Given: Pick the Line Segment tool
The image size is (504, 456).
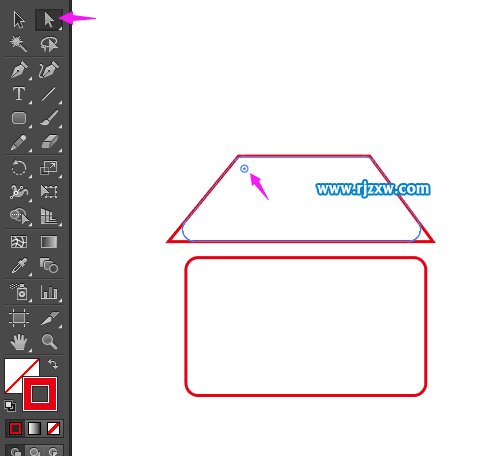Looking at the screenshot, I should click(x=49, y=94).
